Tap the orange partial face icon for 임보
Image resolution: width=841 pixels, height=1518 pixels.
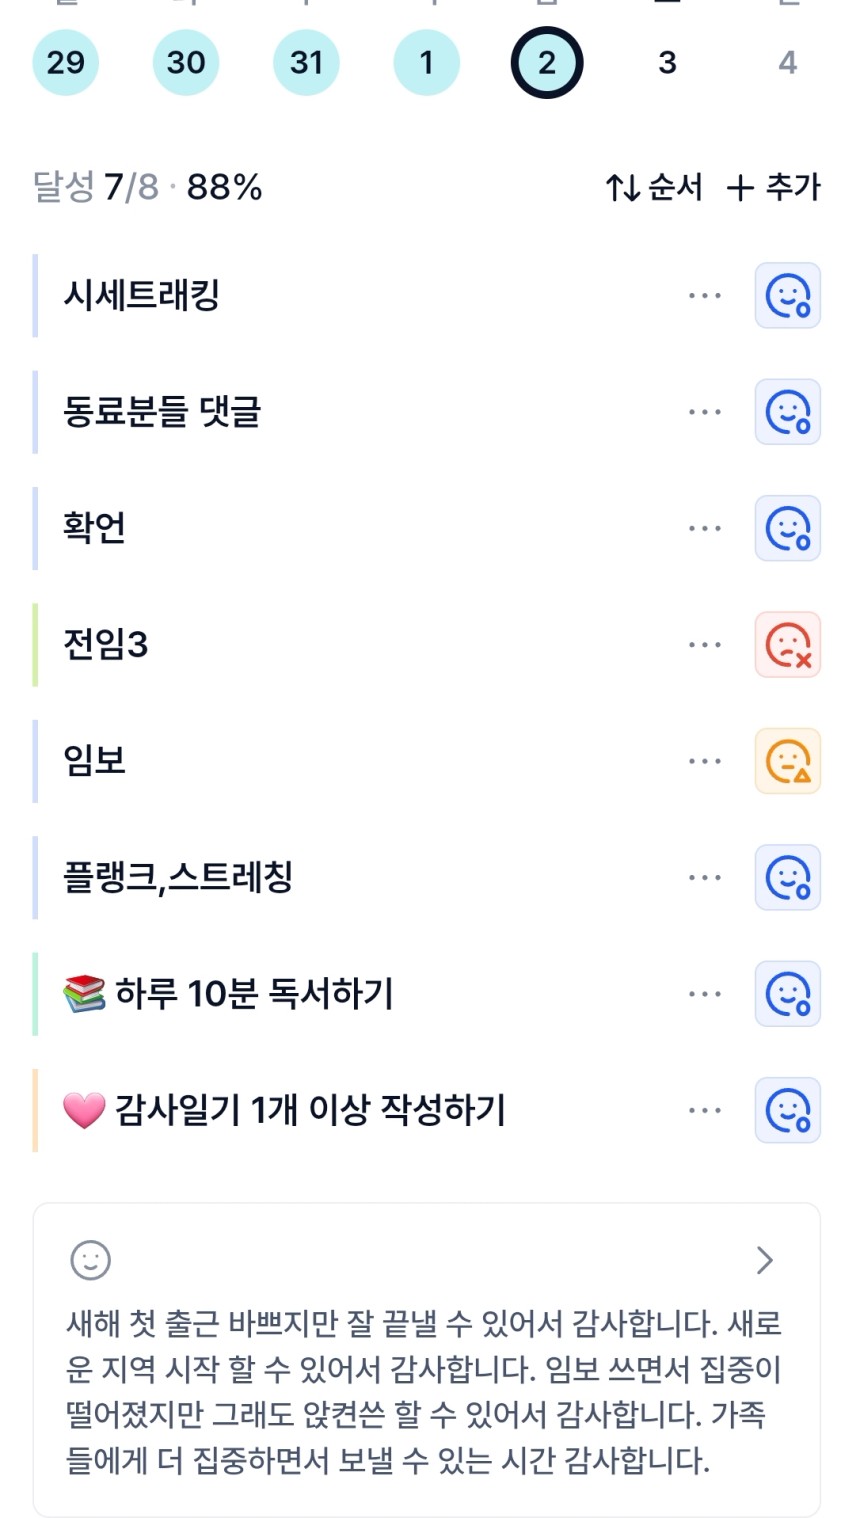click(x=787, y=761)
